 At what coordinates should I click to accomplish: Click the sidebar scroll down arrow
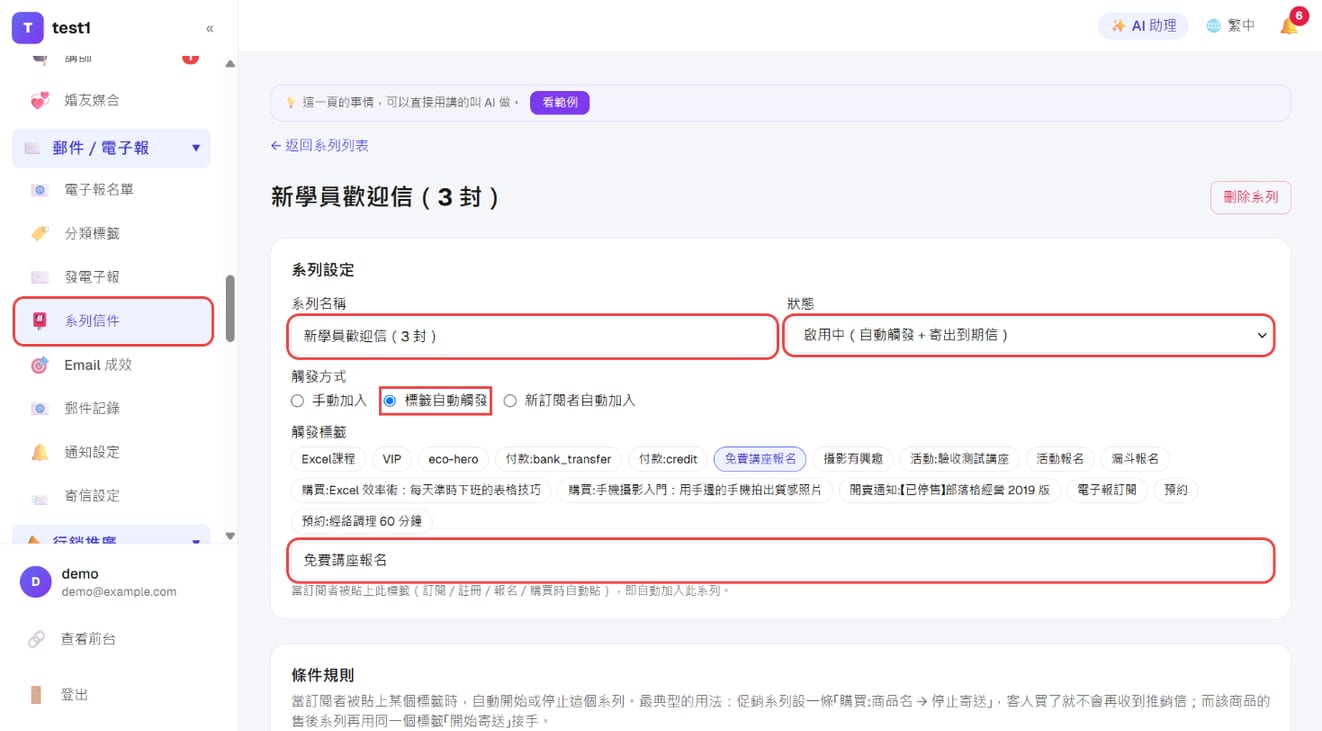(x=230, y=536)
